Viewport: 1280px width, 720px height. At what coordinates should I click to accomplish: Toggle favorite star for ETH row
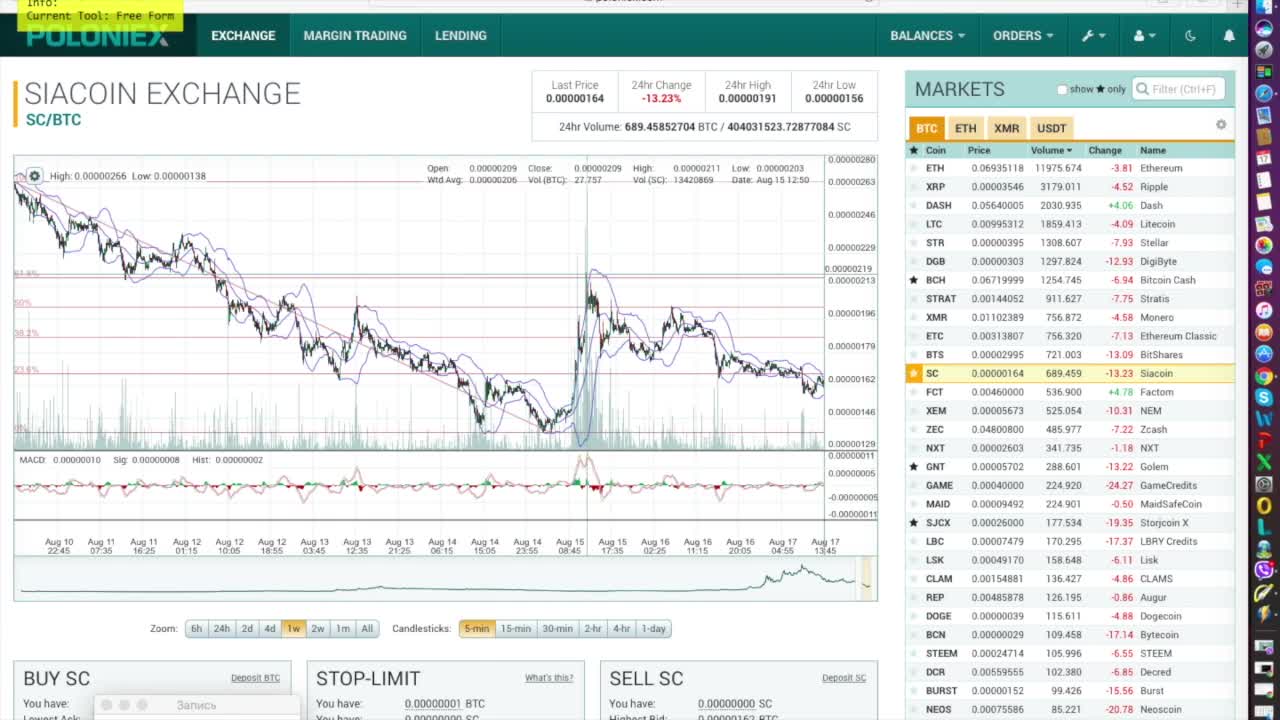(913, 168)
